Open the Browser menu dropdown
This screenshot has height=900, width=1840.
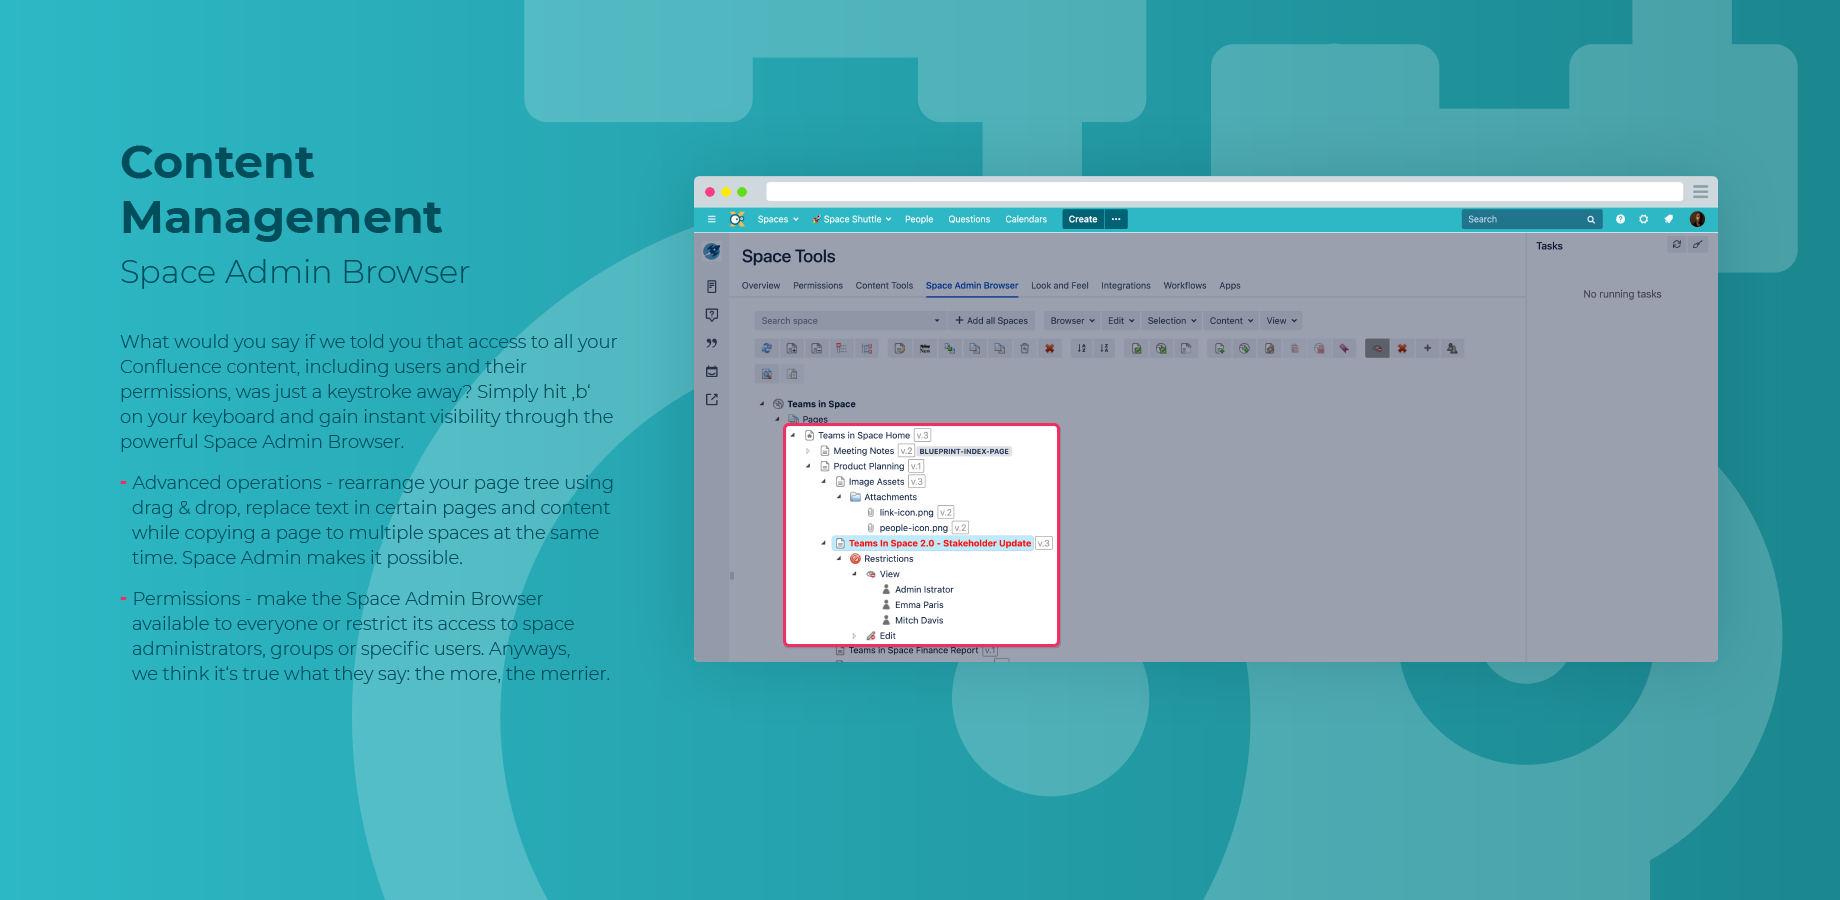(x=1072, y=321)
